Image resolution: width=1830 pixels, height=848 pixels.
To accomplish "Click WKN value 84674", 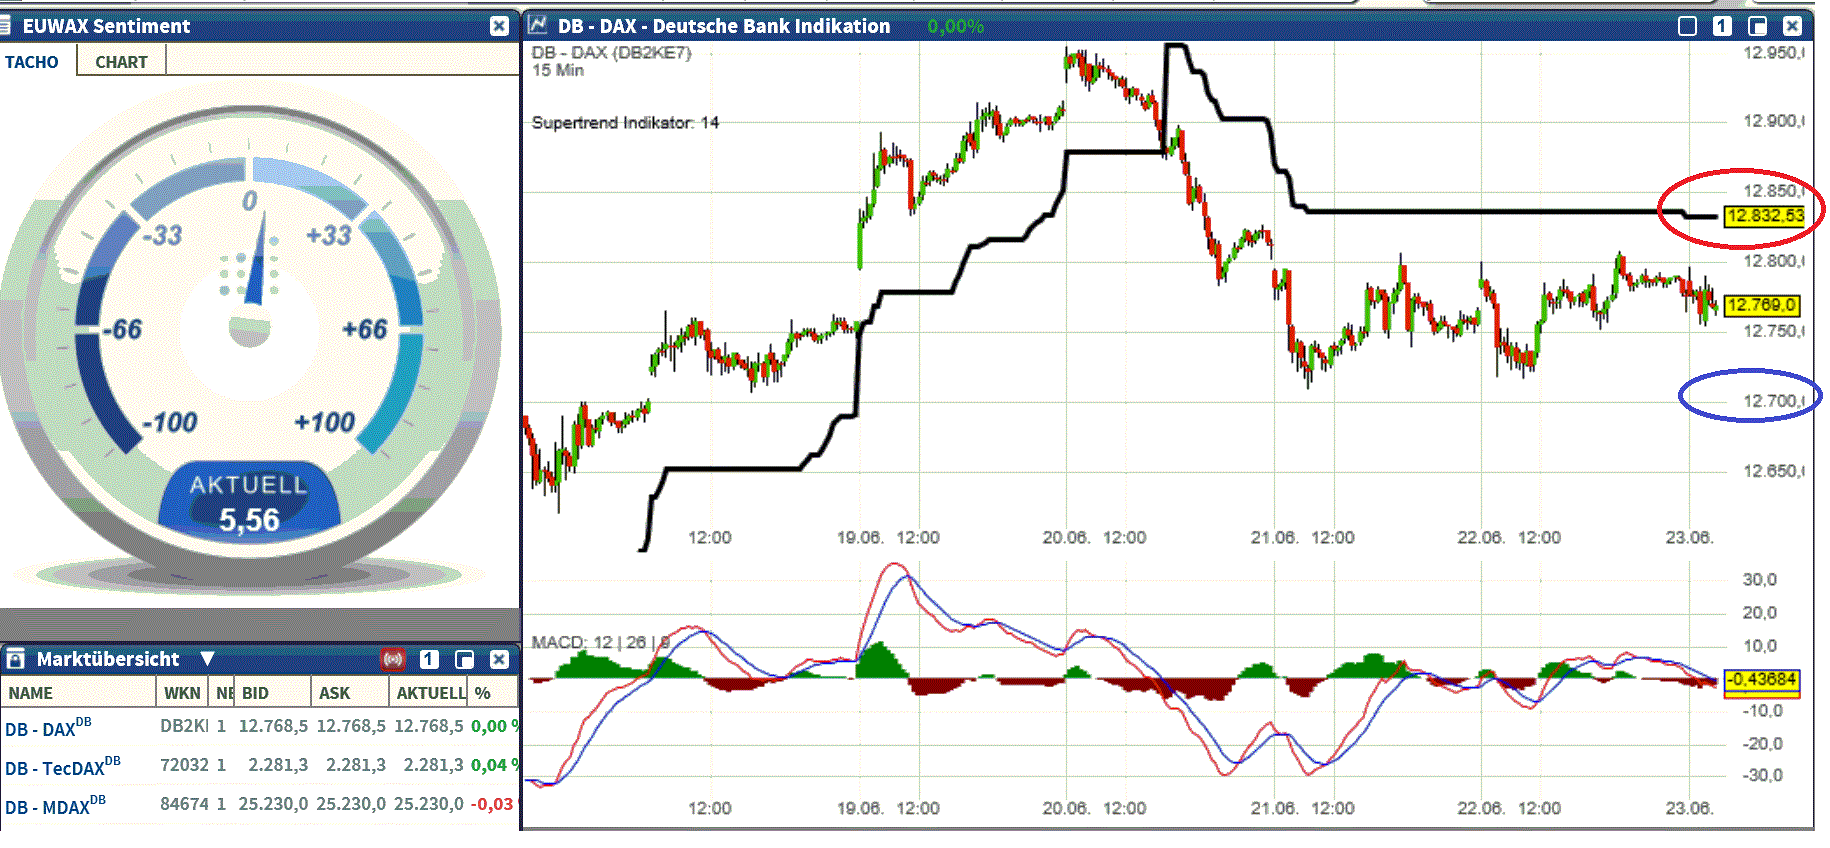I will (x=184, y=804).
